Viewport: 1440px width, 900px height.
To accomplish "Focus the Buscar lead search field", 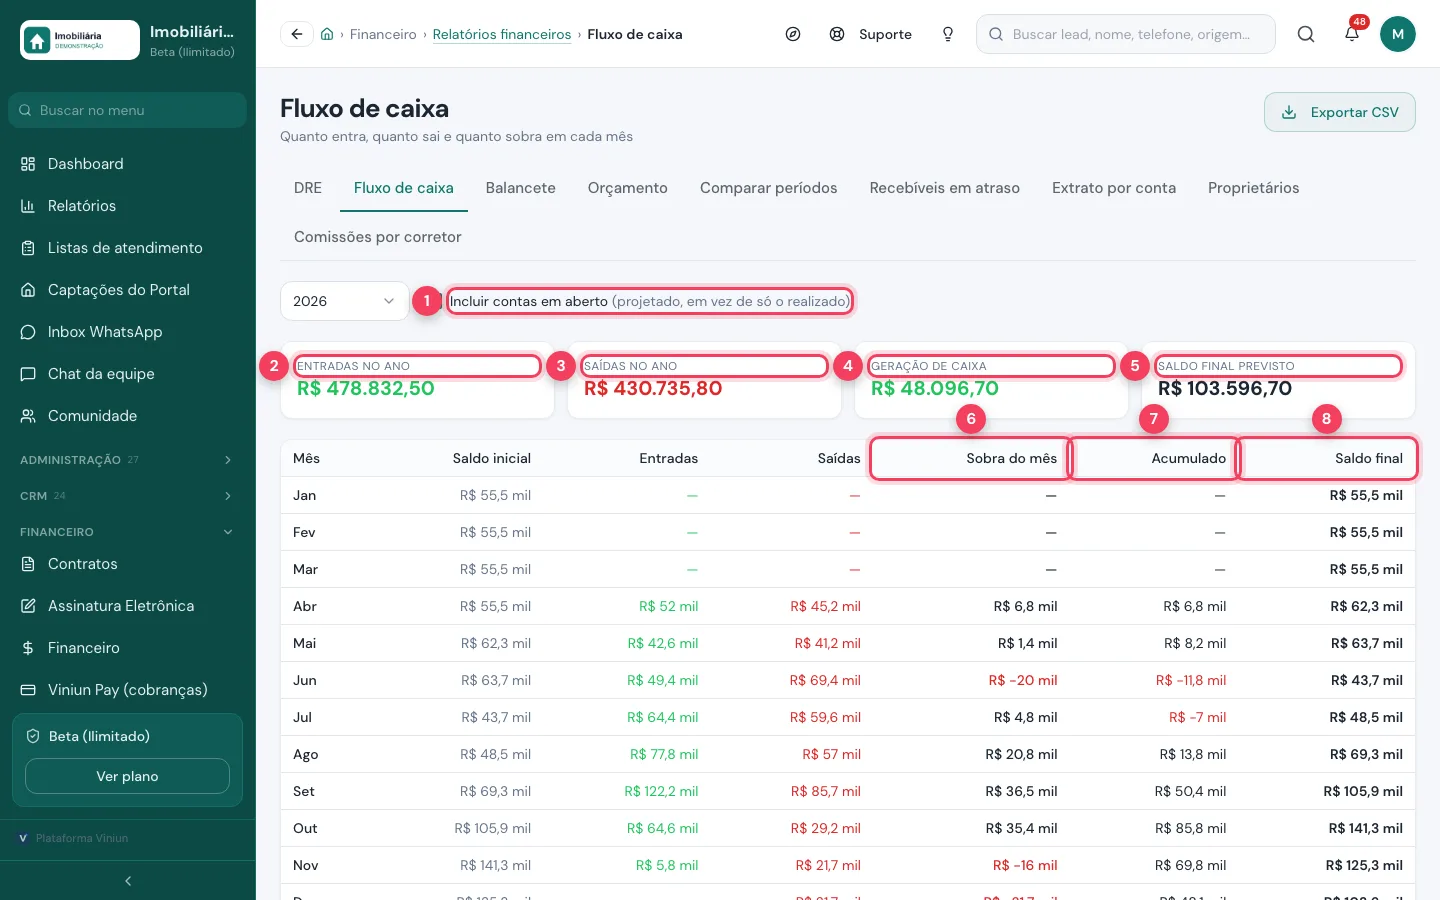I will pos(1126,34).
